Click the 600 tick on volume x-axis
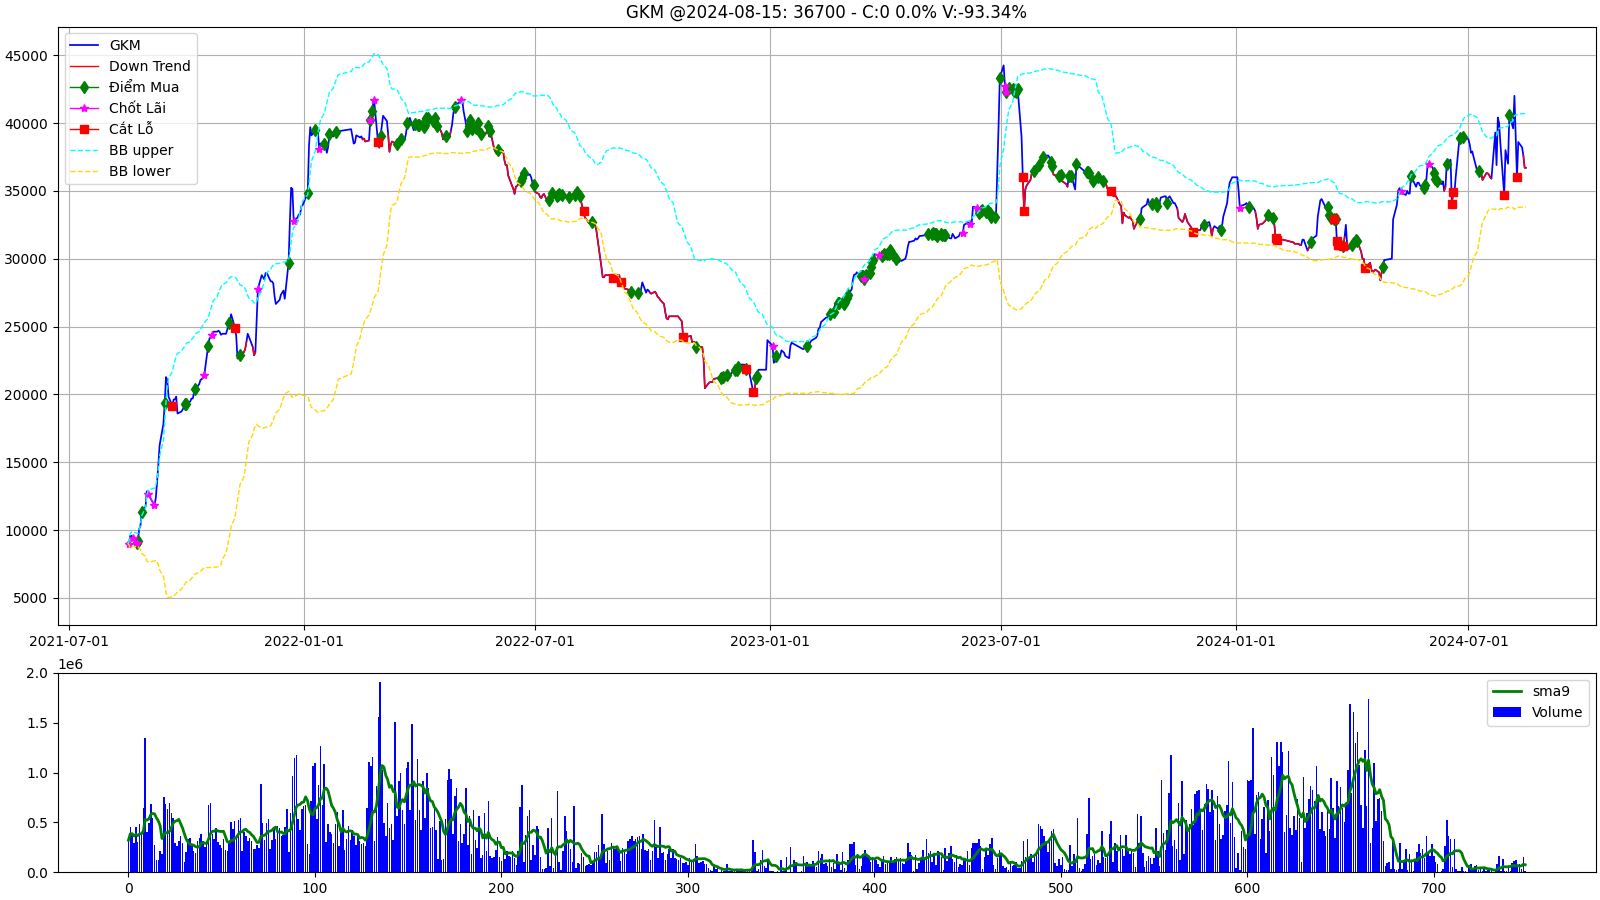Screen dimensions: 1600x900 (x=1247, y=888)
